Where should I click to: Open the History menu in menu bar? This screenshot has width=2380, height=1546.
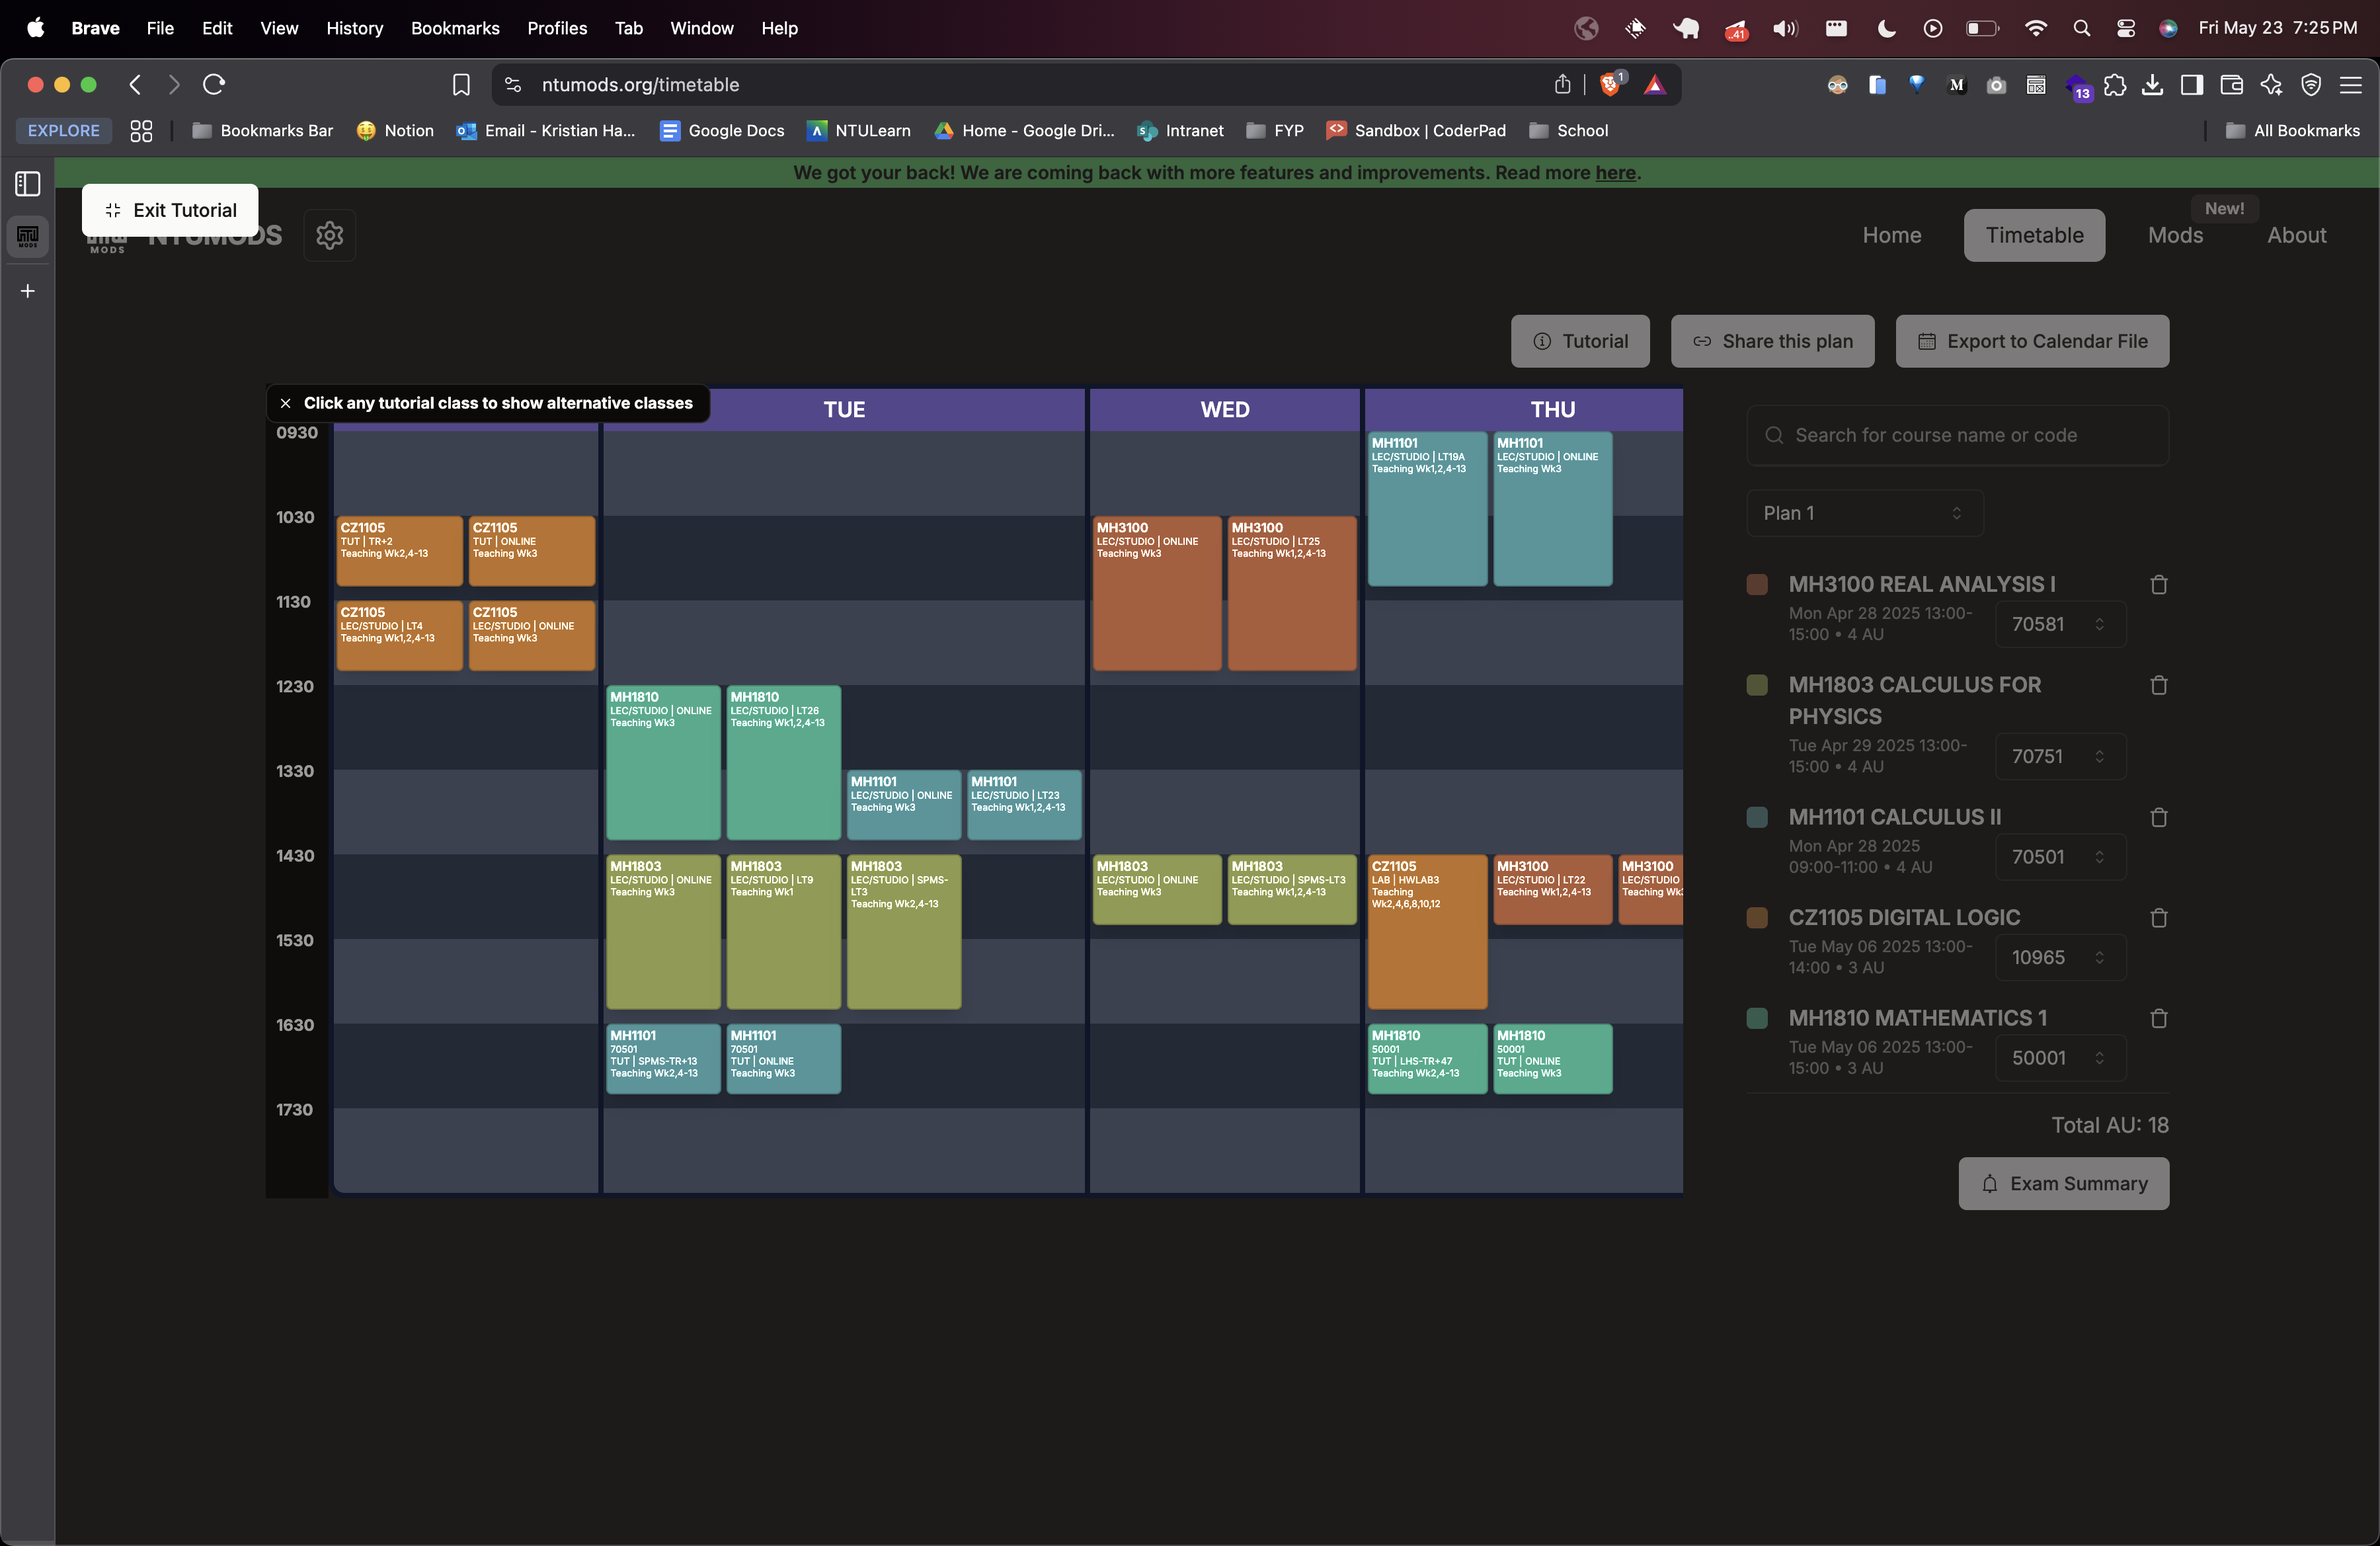click(354, 28)
